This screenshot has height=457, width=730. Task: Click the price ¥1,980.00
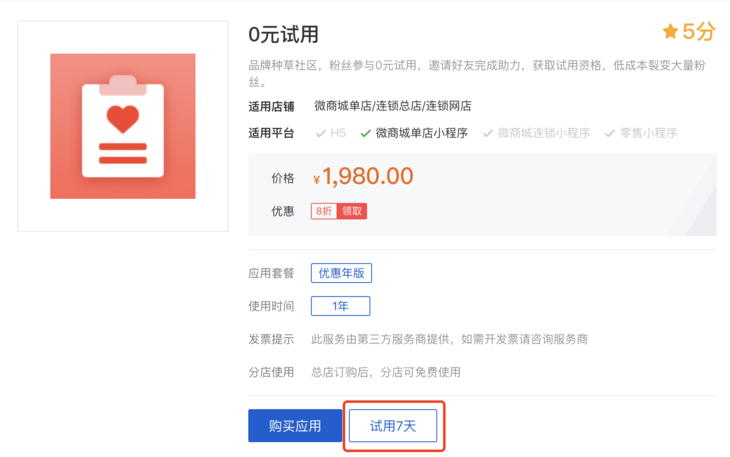(x=363, y=176)
